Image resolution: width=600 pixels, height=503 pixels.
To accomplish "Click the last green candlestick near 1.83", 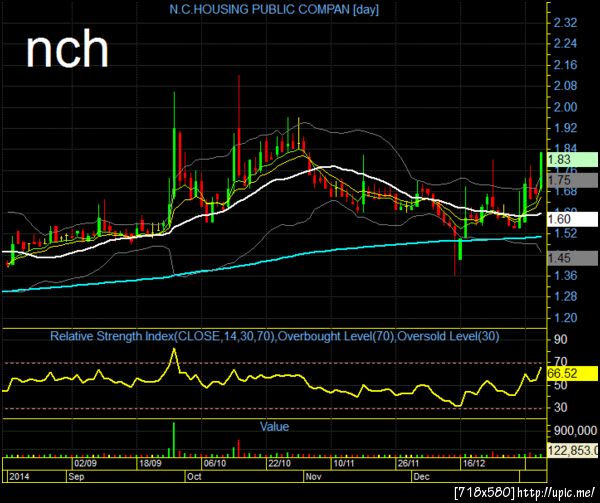I will click(541, 171).
